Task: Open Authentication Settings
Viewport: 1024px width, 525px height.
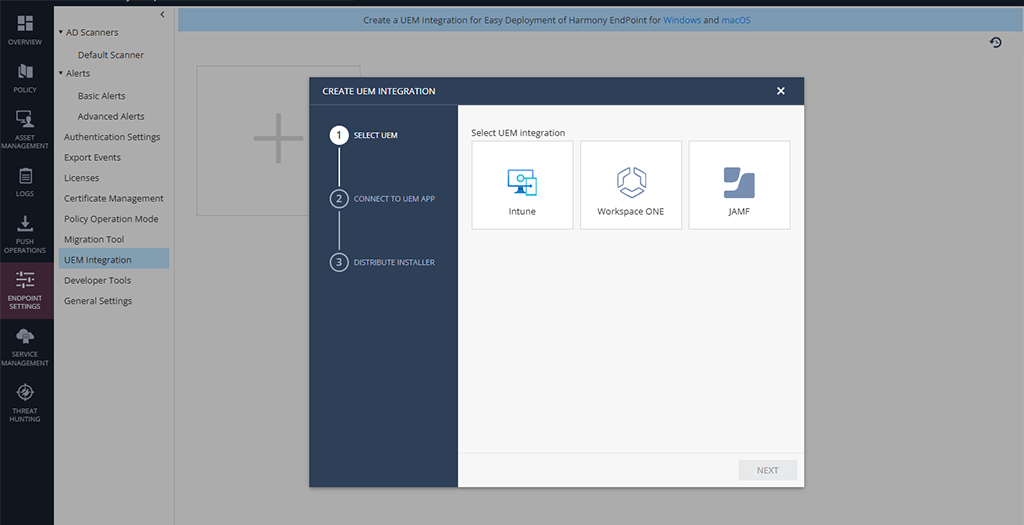Action: [x=112, y=137]
